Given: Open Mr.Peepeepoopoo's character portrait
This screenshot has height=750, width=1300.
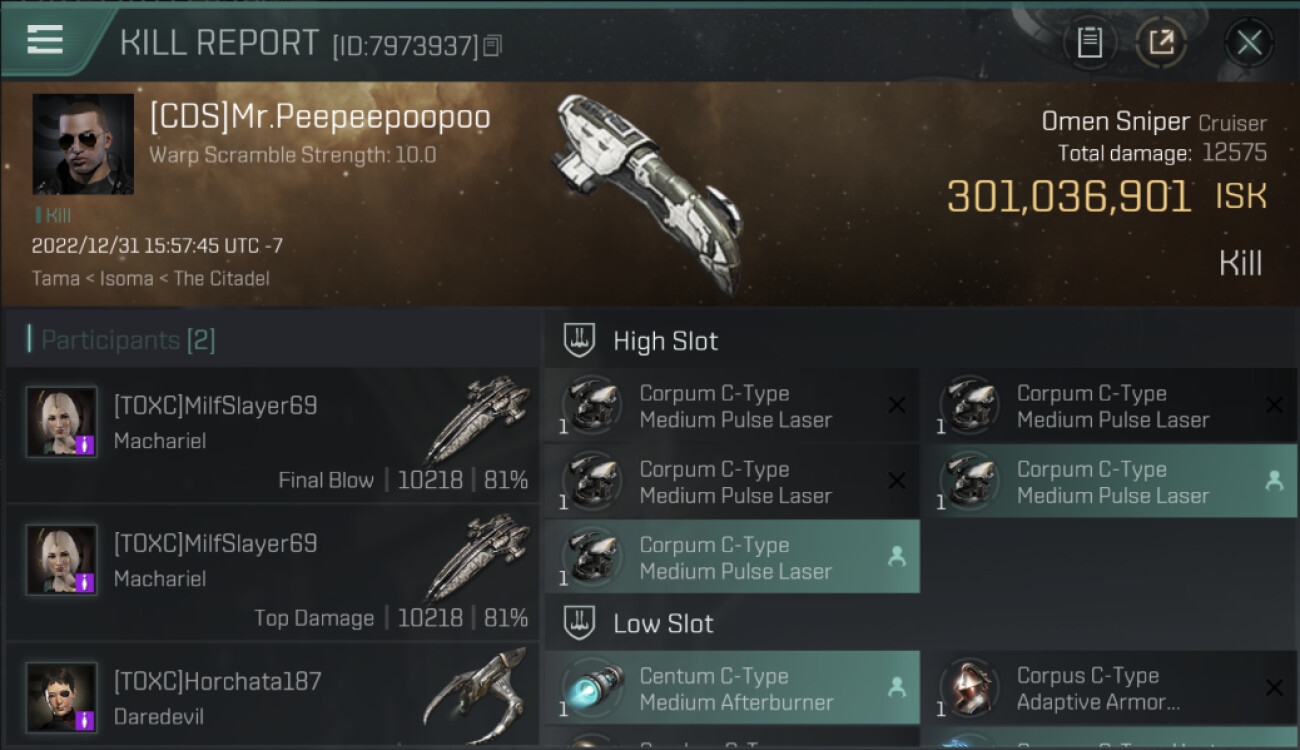Looking at the screenshot, I should [83, 144].
